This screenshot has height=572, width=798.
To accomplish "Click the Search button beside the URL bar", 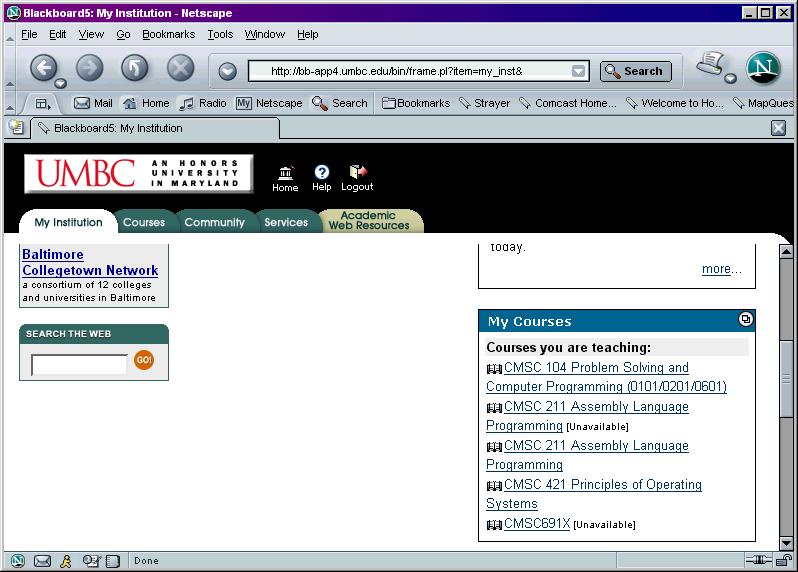I will [636, 71].
